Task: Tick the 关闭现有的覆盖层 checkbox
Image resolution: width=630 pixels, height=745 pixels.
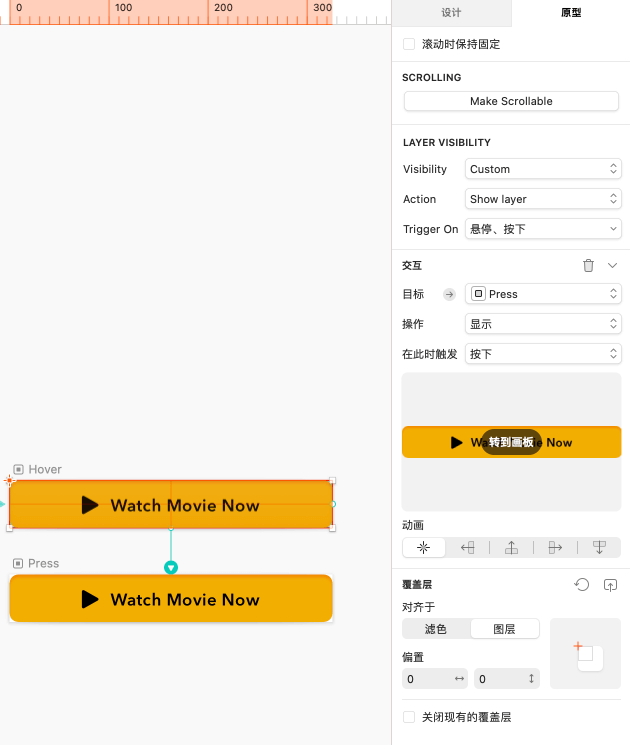Action: (x=409, y=717)
